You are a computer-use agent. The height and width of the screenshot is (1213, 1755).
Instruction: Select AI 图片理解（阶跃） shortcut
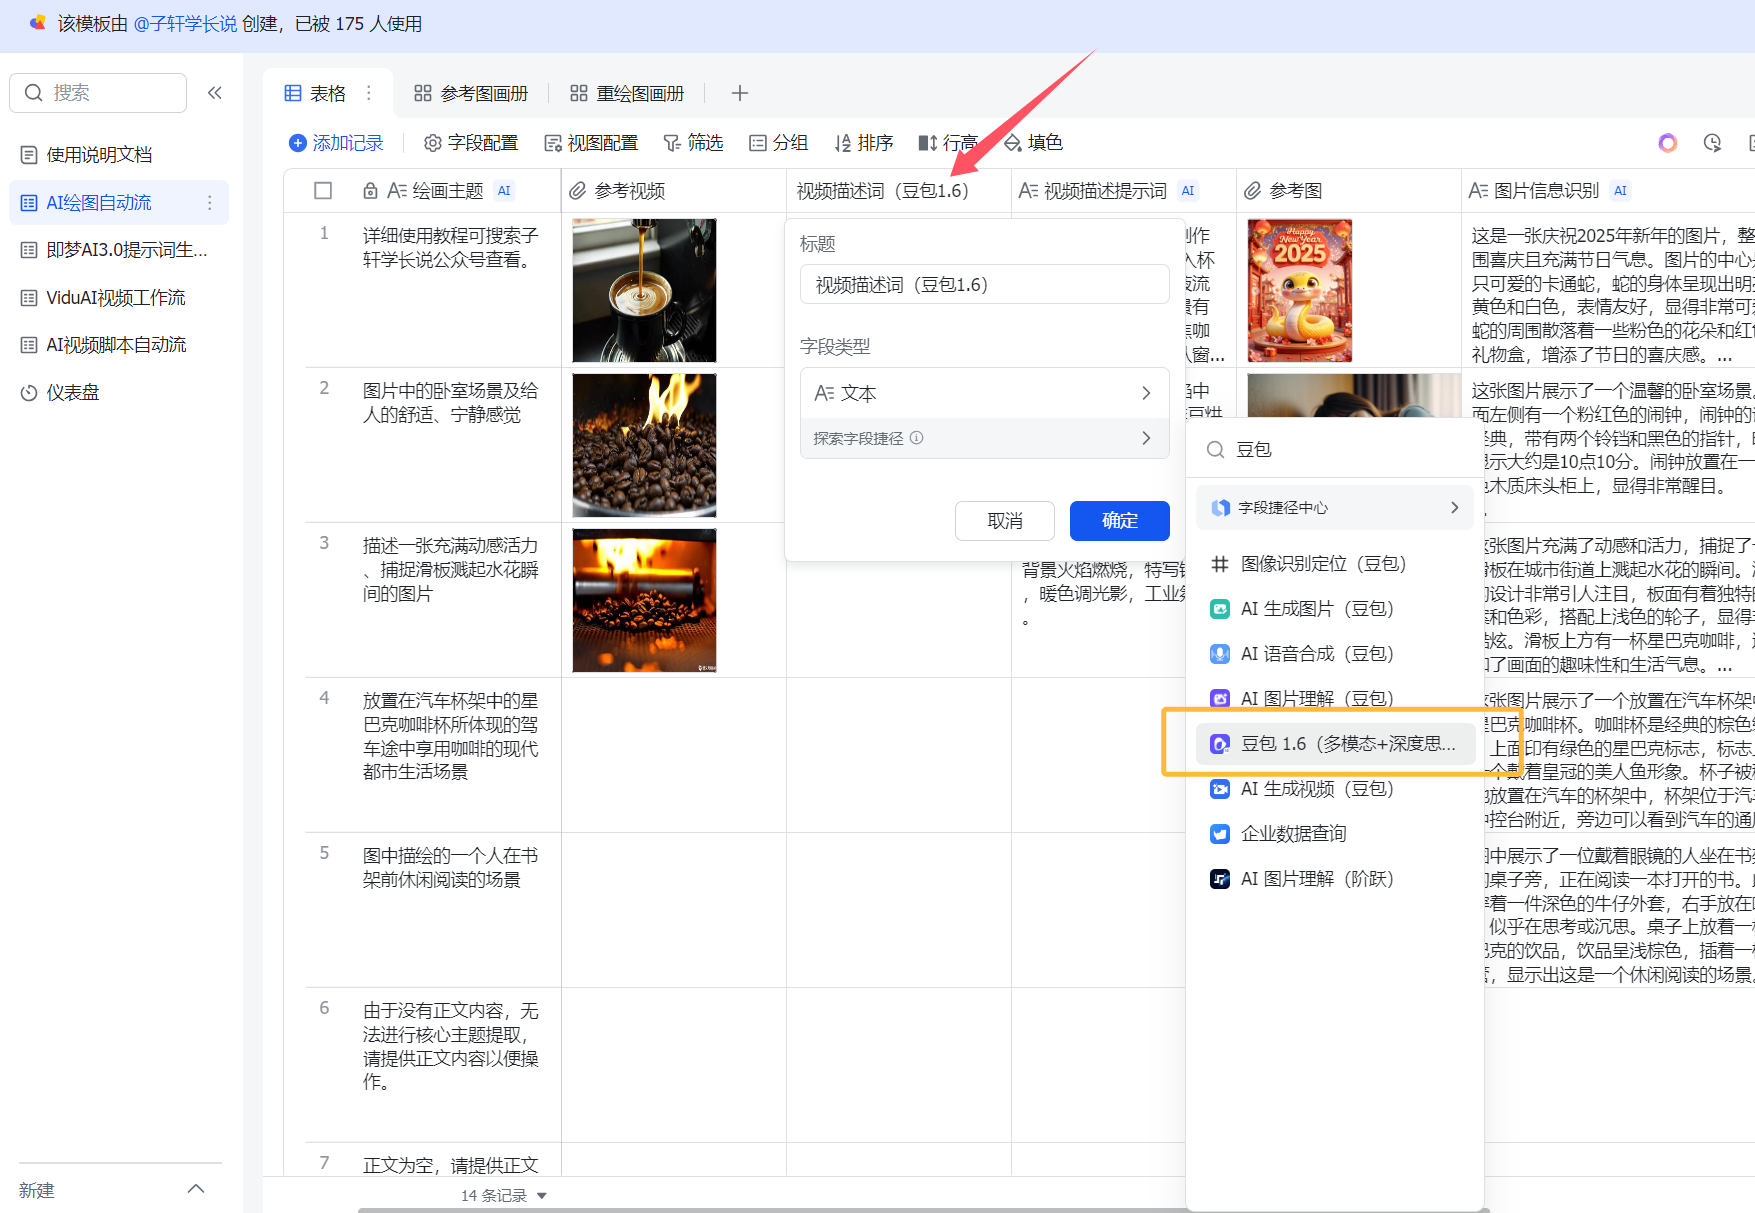coord(1335,879)
